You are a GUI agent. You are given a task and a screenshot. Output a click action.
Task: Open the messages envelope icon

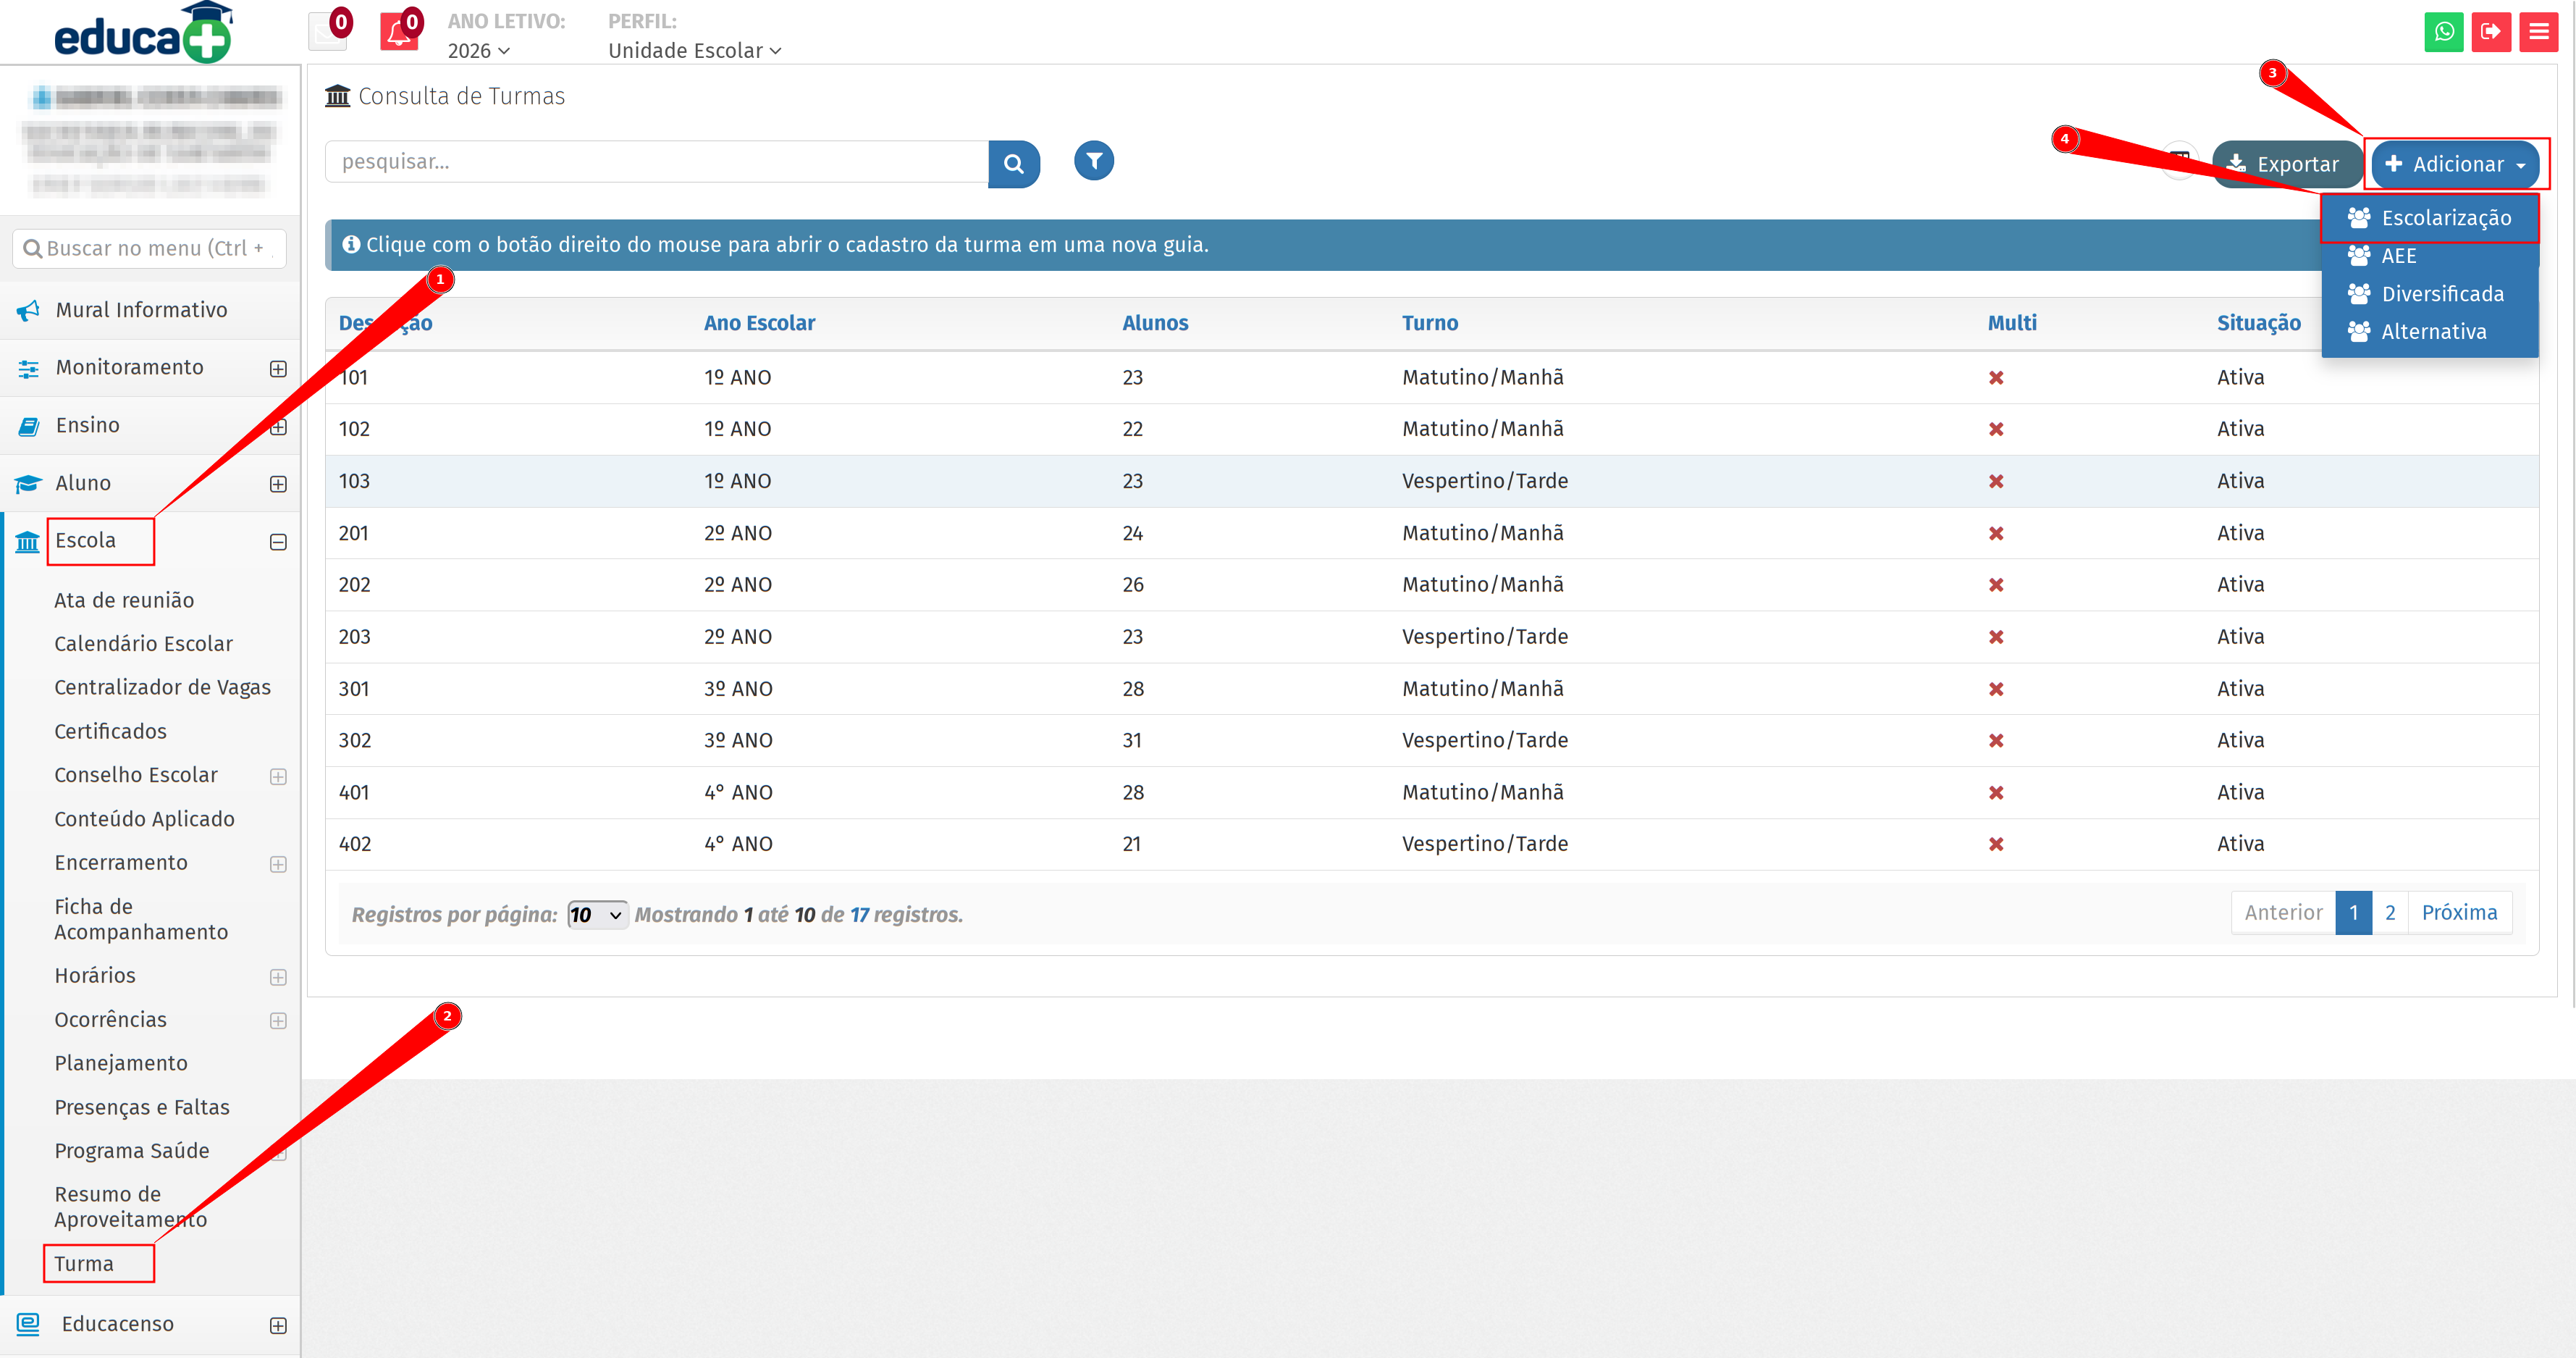pos(326,33)
